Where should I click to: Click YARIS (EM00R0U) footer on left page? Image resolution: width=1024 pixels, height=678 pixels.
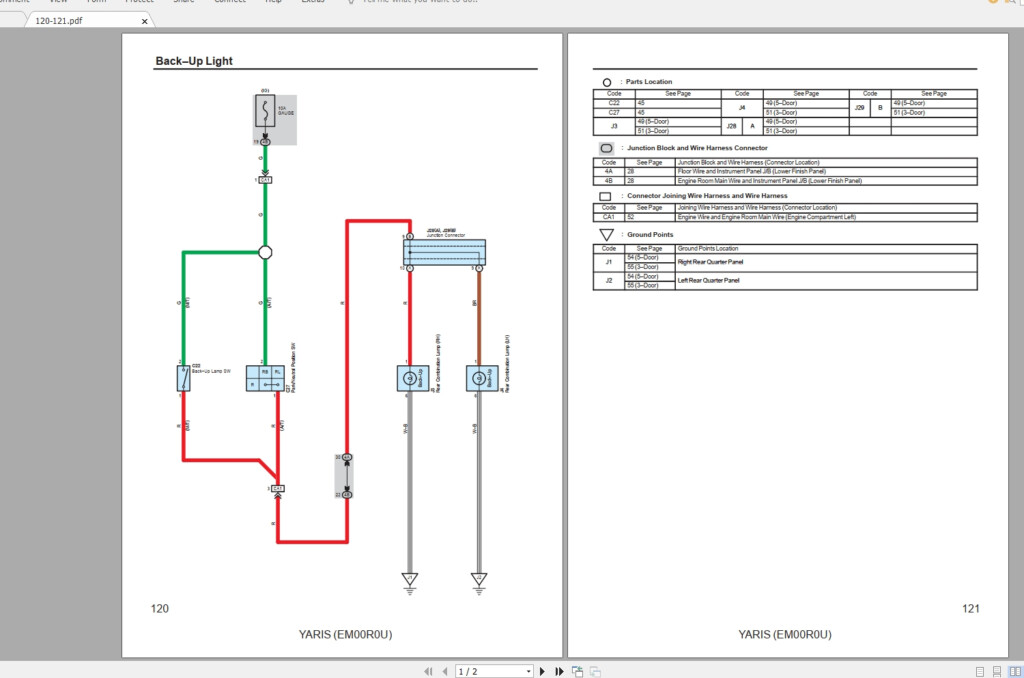click(x=345, y=634)
